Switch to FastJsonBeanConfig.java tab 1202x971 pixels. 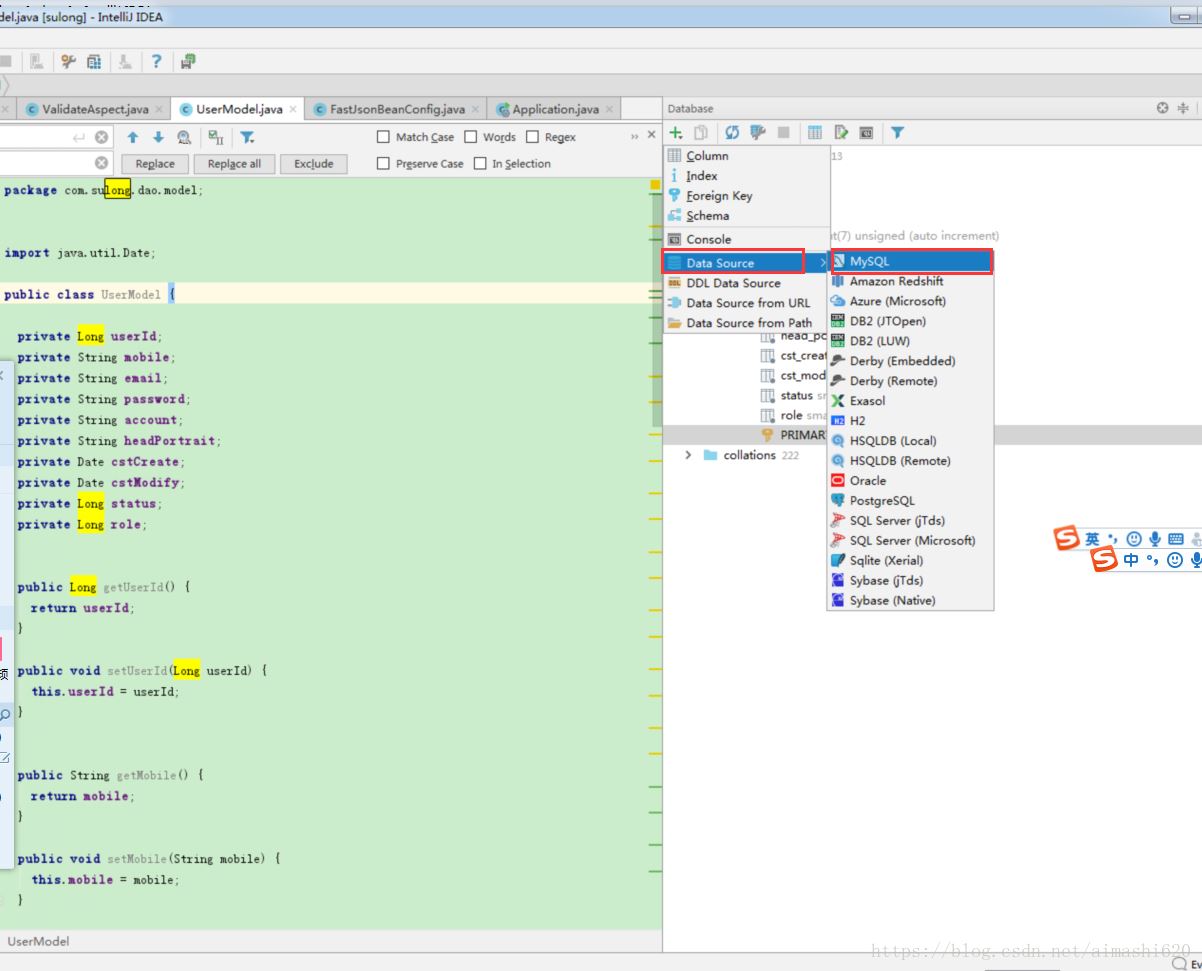pyautogui.click(x=397, y=109)
